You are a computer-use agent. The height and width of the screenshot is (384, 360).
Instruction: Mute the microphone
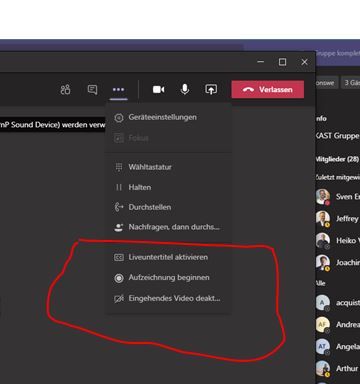coord(185,89)
